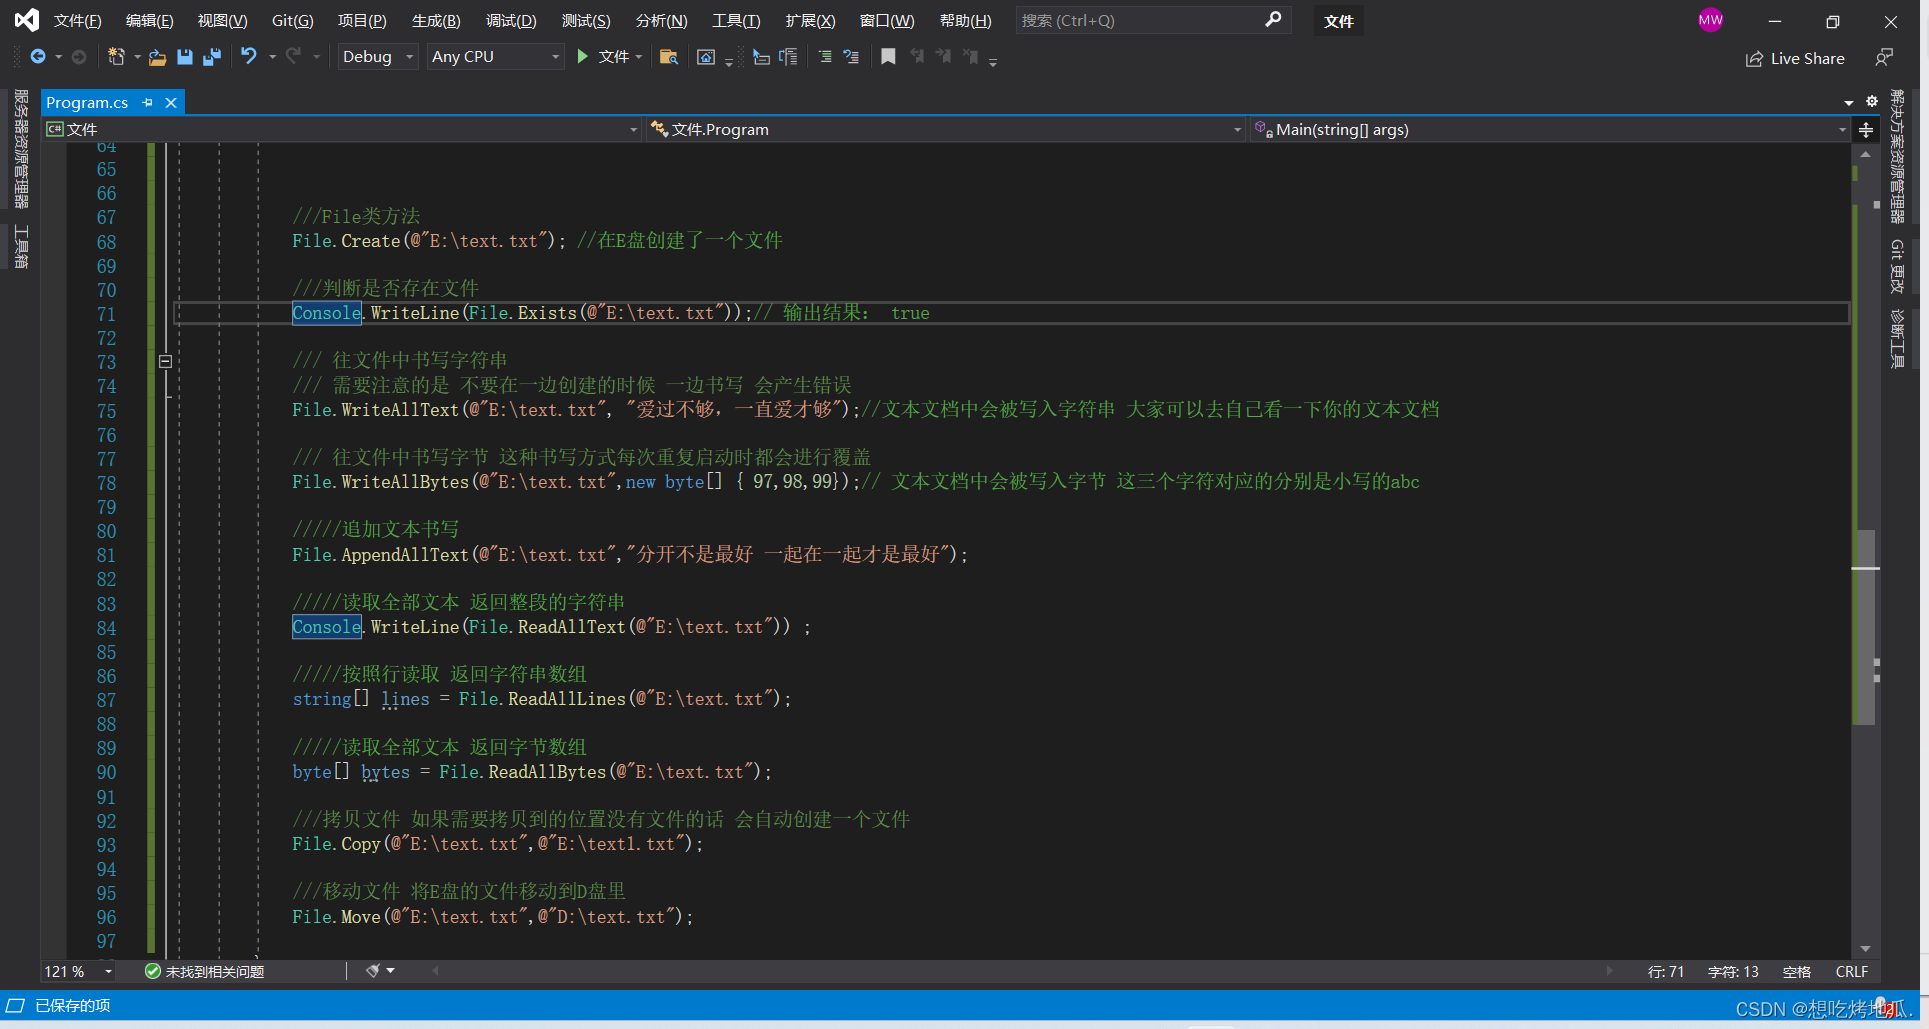Pin the Program.cs tab
This screenshot has width=1929, height=1029.
click(x=148, y=102)
